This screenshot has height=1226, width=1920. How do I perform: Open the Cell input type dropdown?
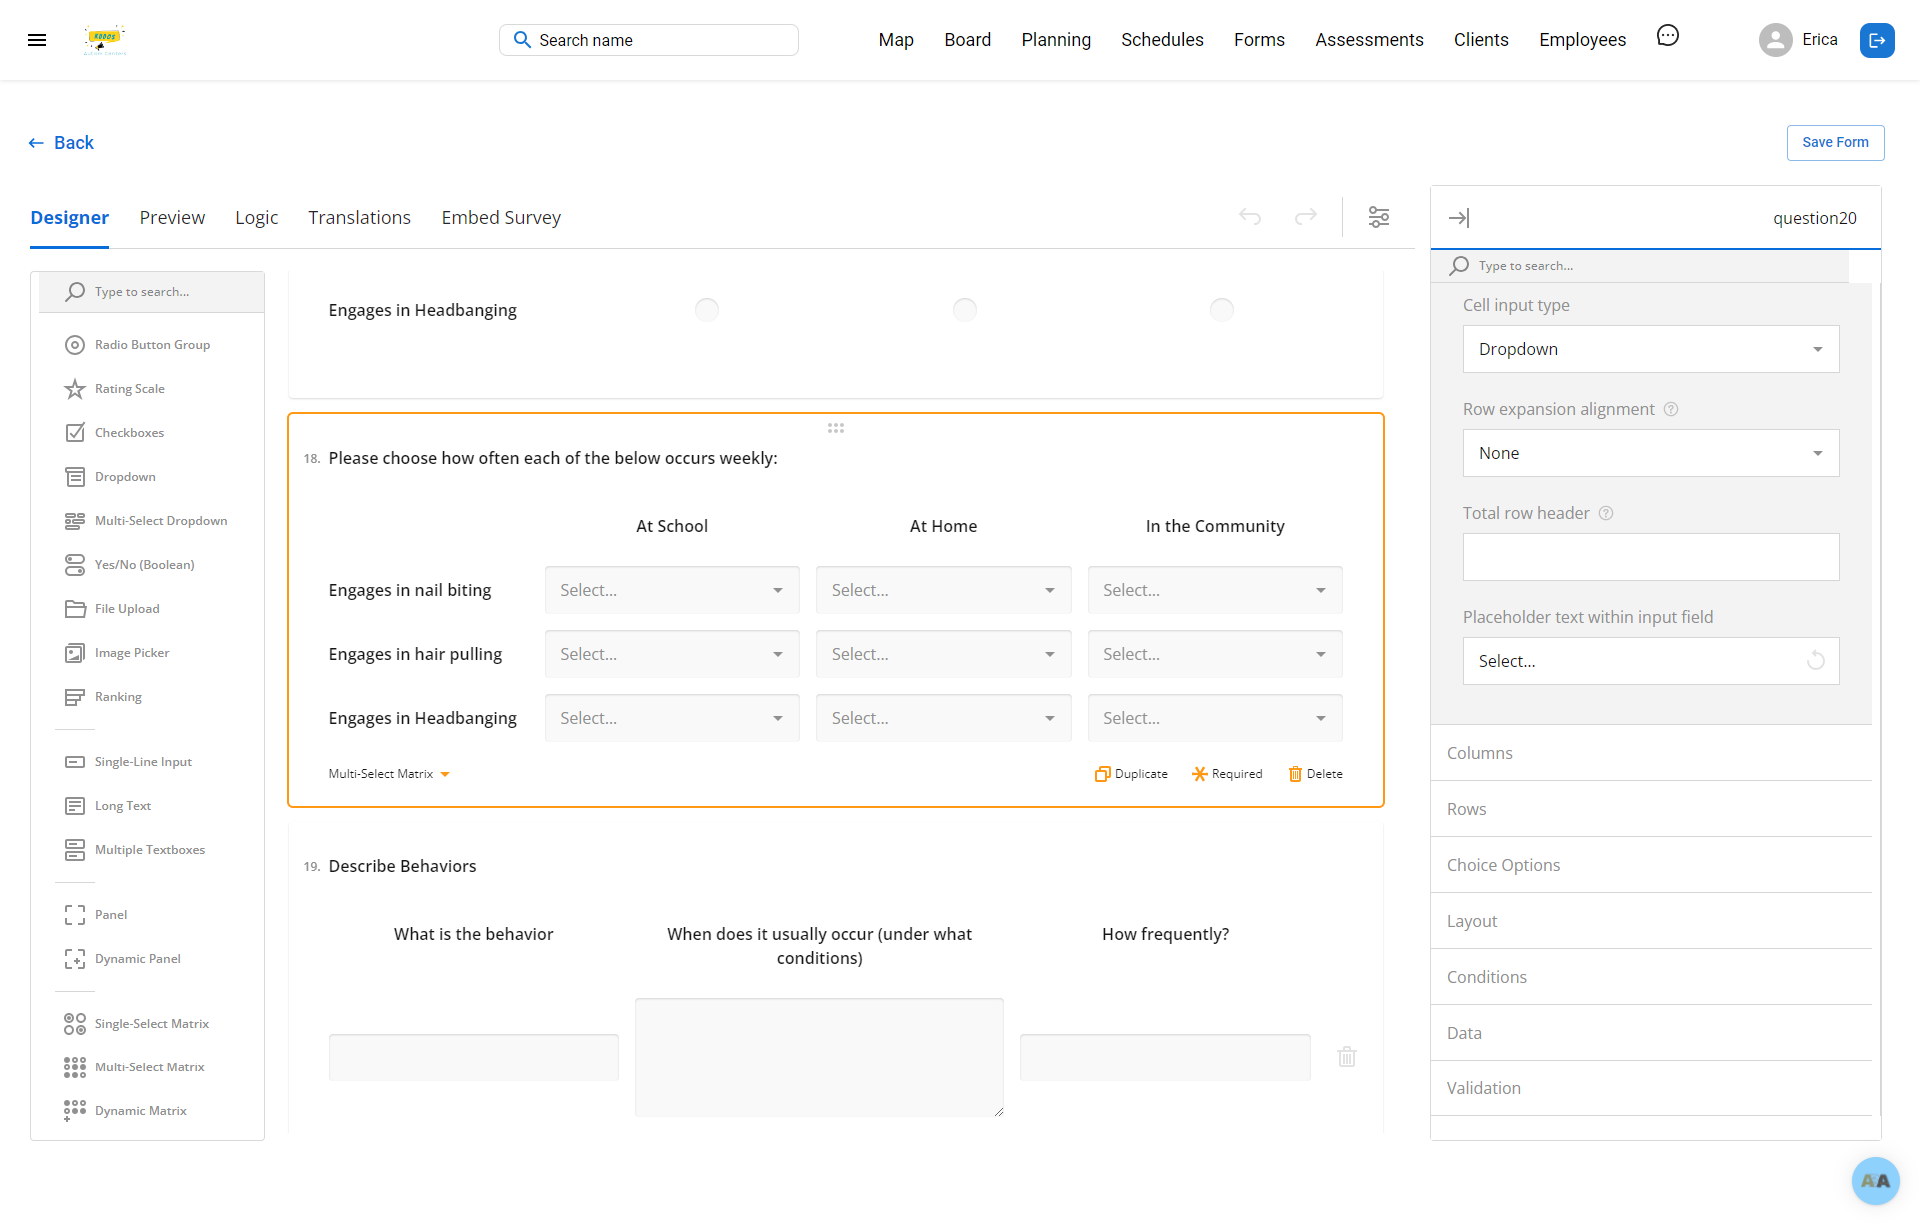1650,349
